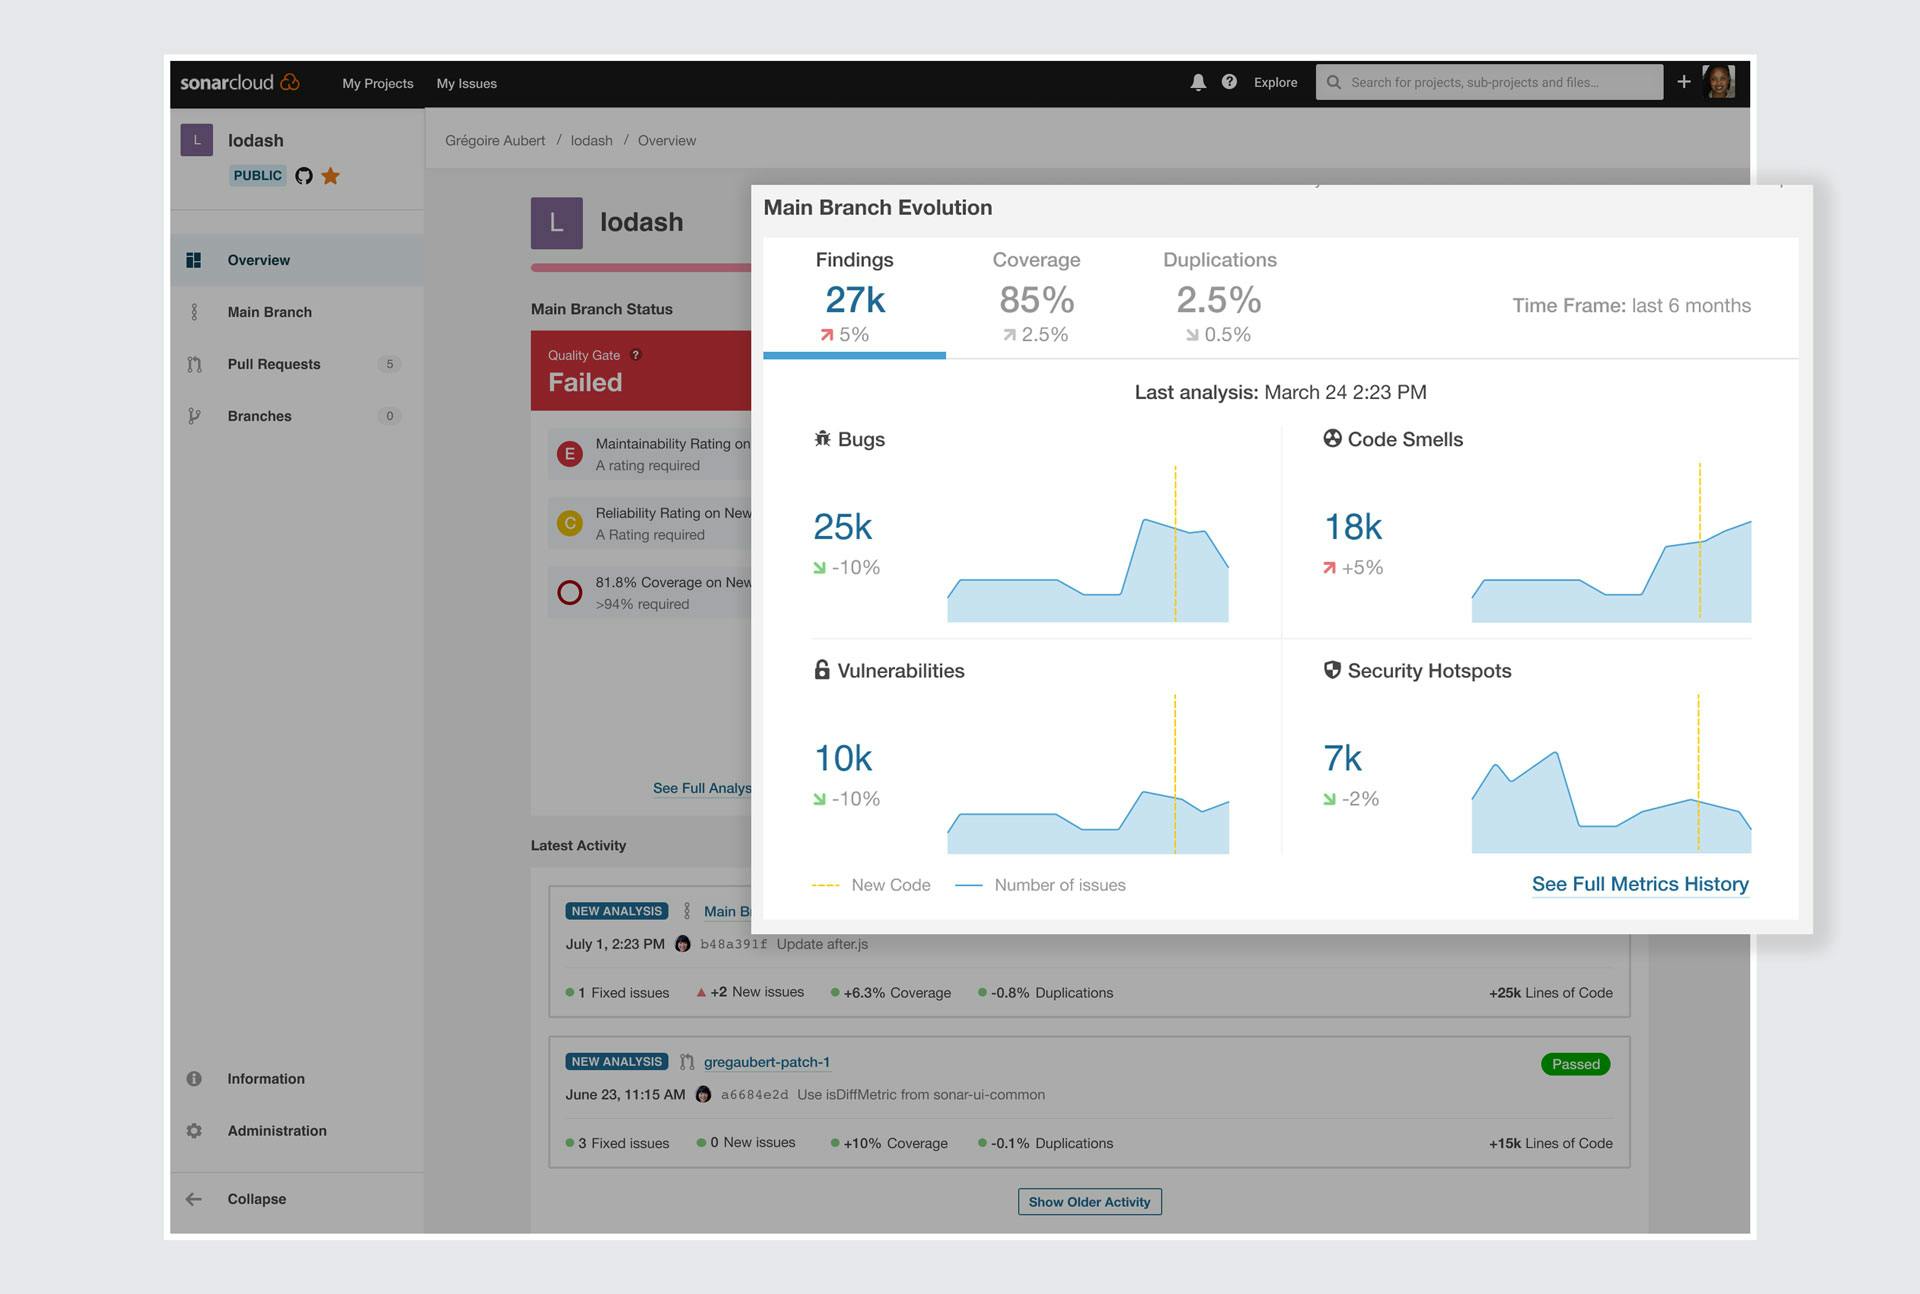
Task: Click the search magnifier icon
Action: [x=1333, y=82]
